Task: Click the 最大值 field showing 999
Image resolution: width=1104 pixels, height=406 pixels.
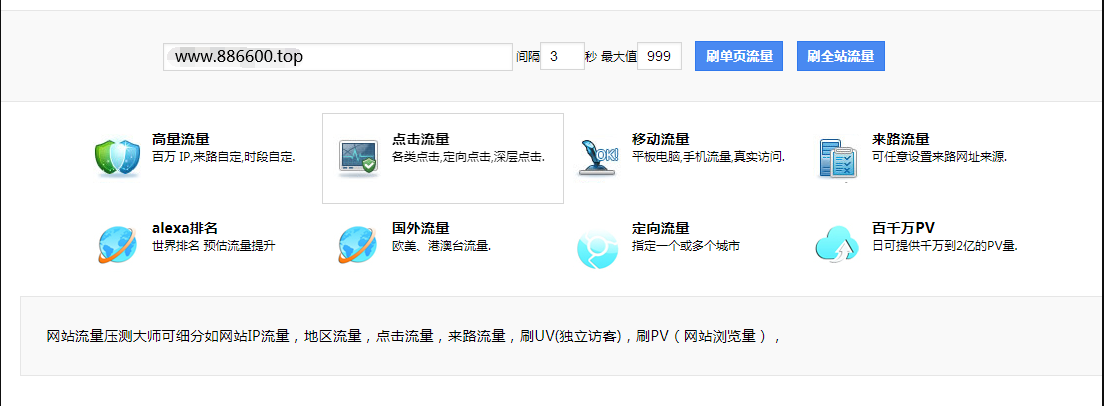Action: (659, 56)
